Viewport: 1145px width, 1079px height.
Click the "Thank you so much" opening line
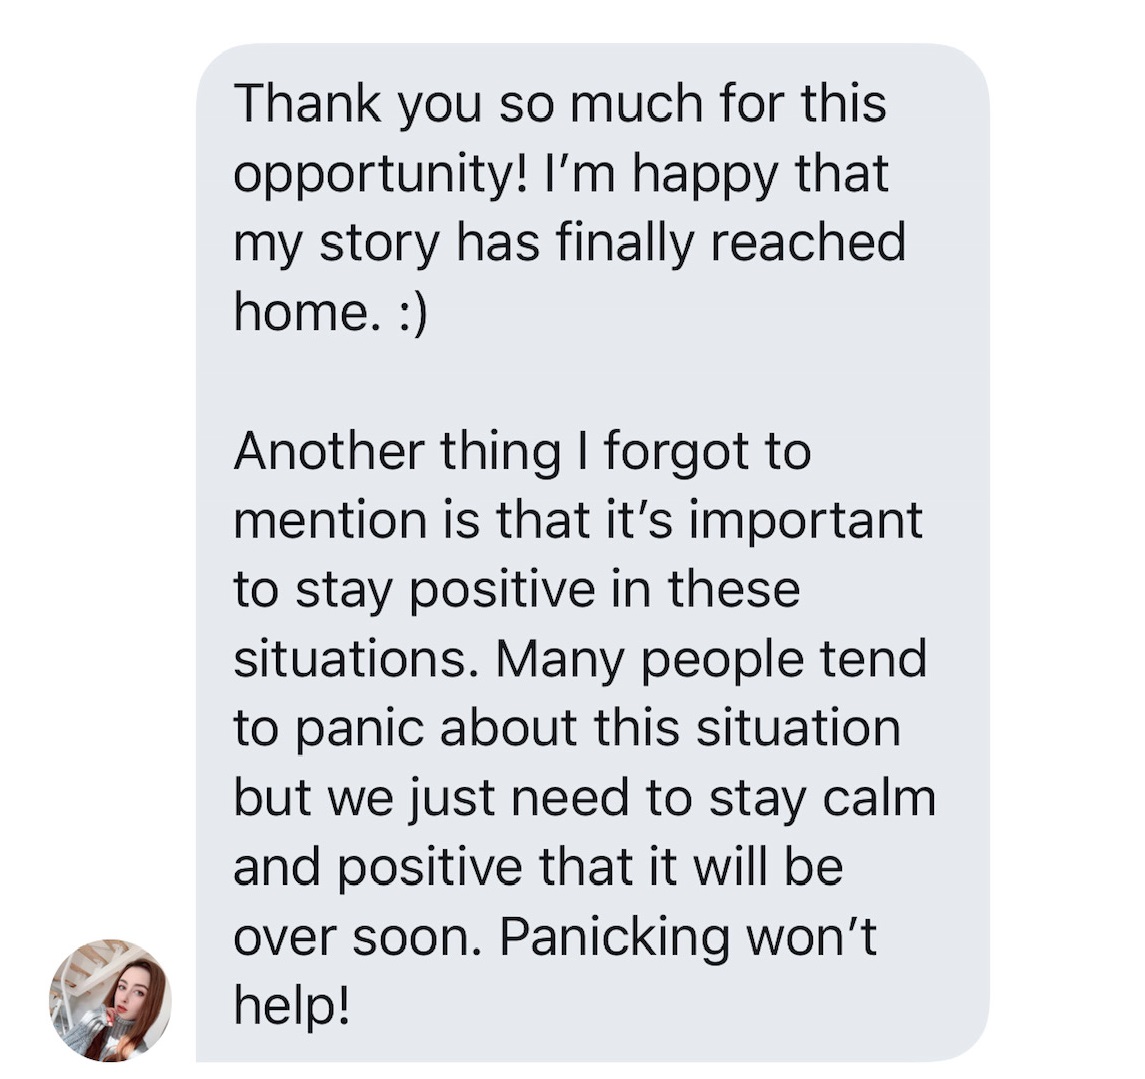[x=560, y=104]
